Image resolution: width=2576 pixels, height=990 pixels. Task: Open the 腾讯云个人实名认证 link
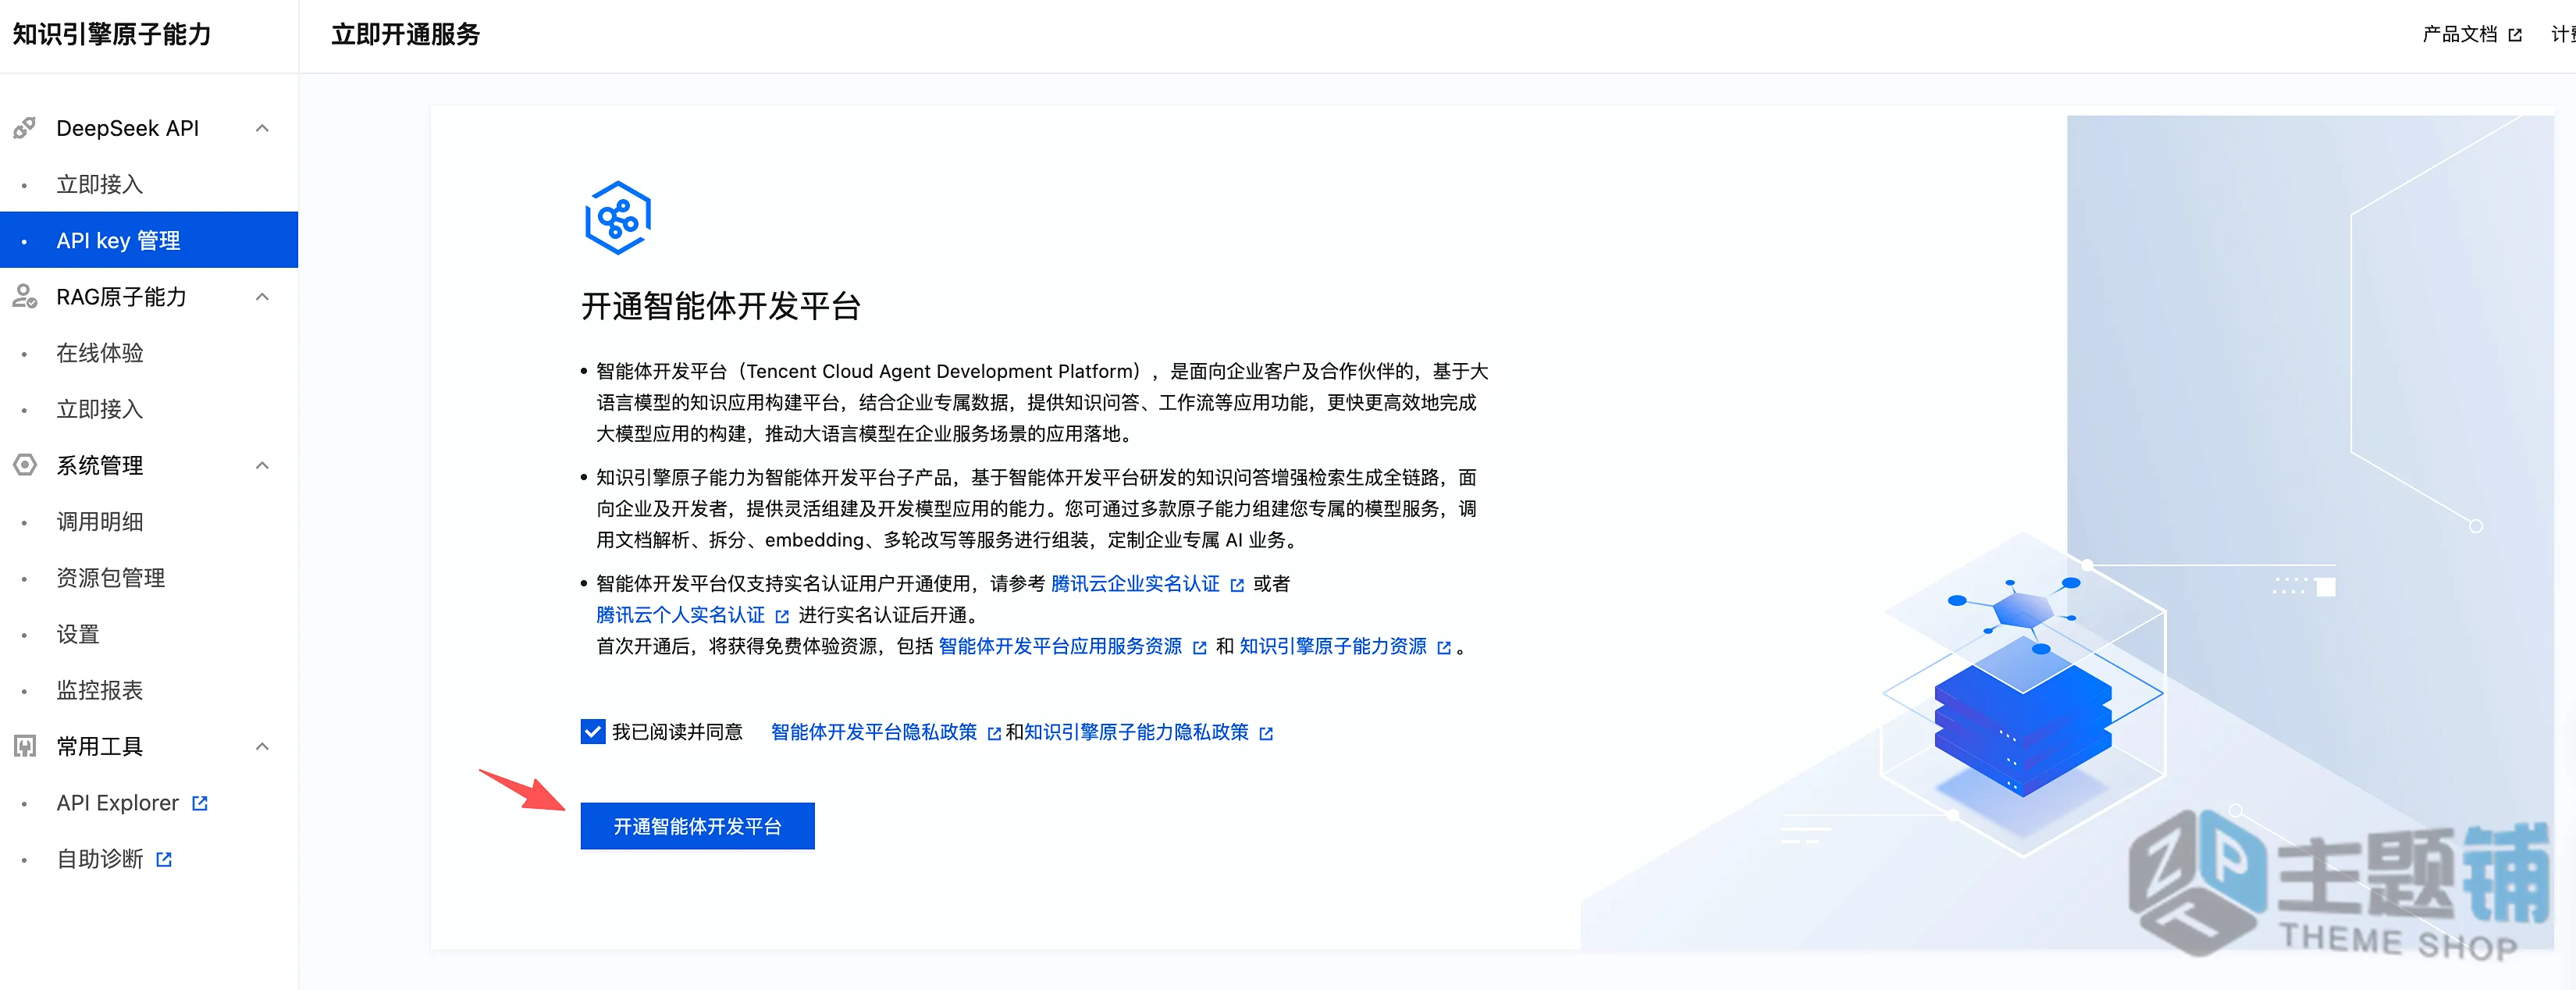[680, 615]
